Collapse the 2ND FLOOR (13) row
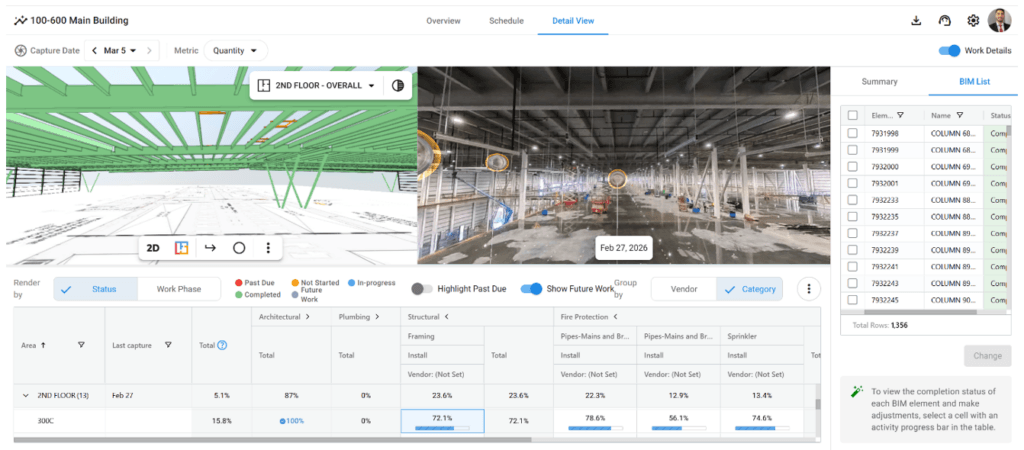Viewport: 1024px width, 450px height. 26,395
